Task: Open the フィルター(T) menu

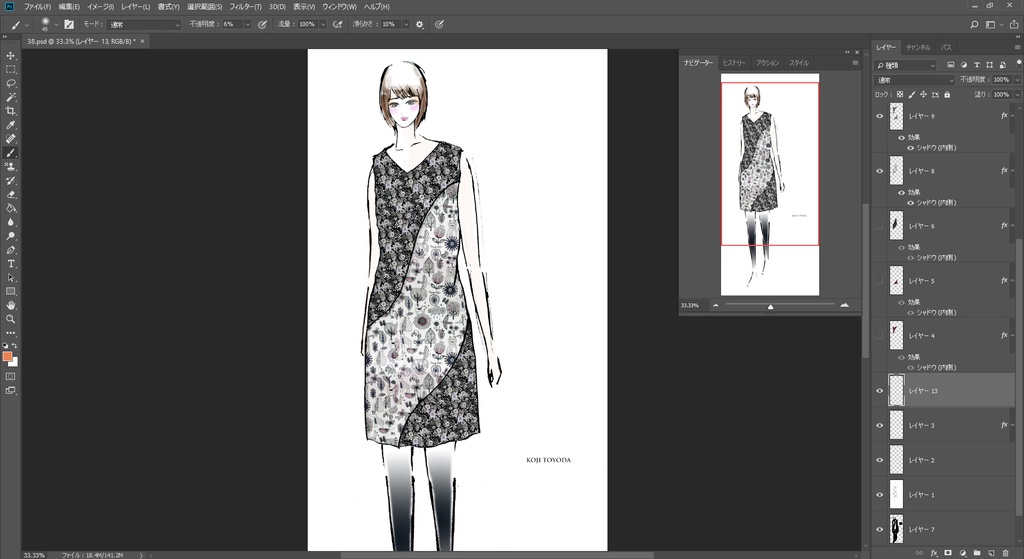Action: point(245,7)
